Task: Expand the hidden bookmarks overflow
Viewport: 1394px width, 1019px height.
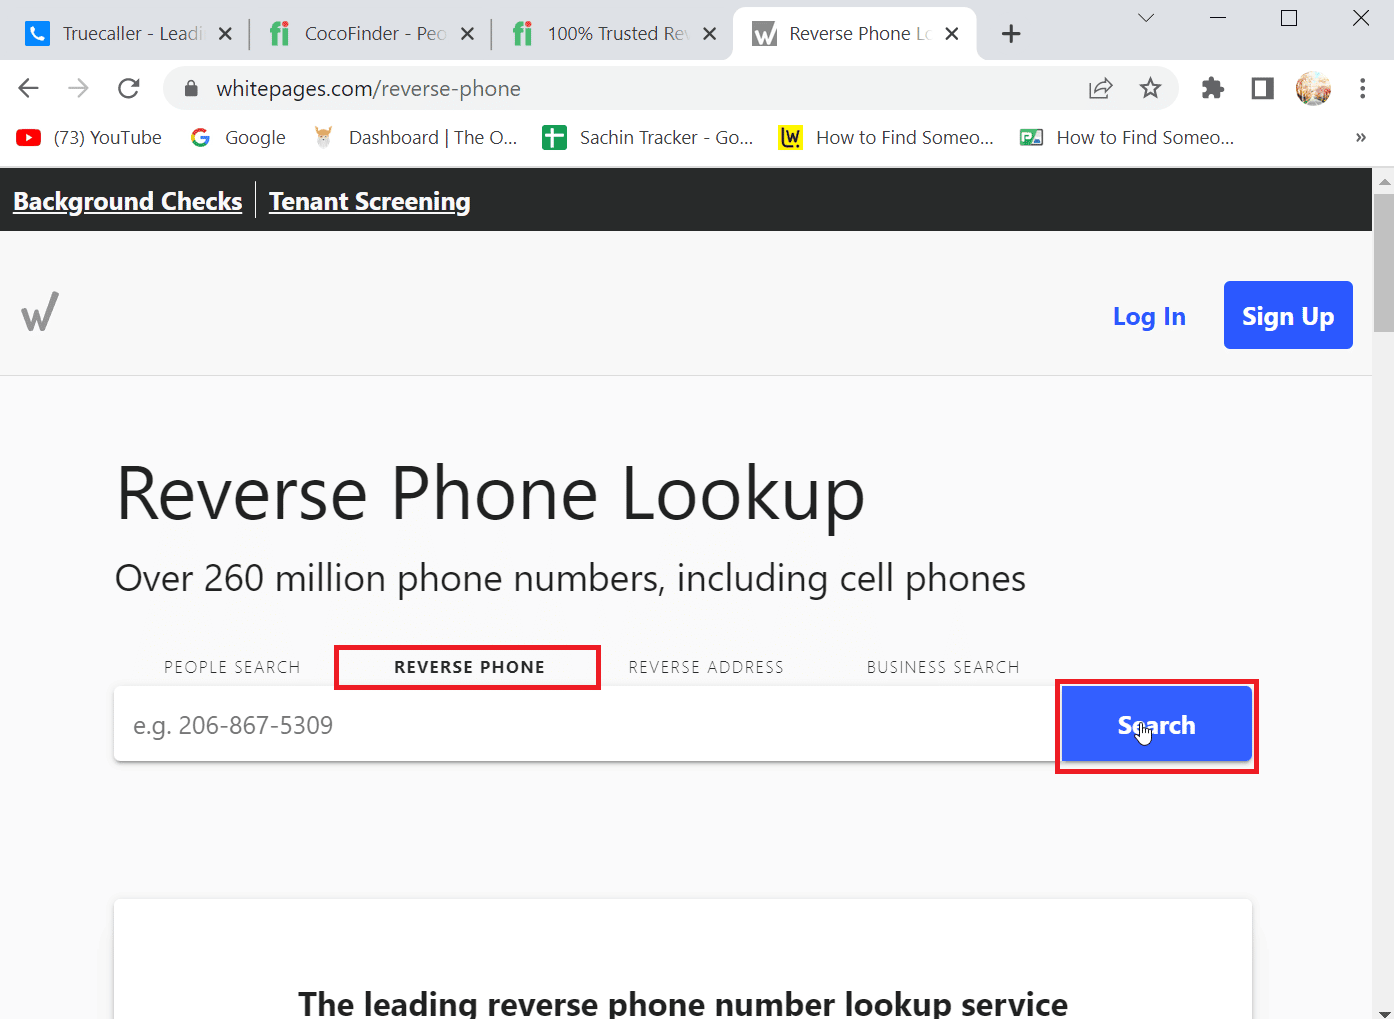Action: (x=1360, y=137)
